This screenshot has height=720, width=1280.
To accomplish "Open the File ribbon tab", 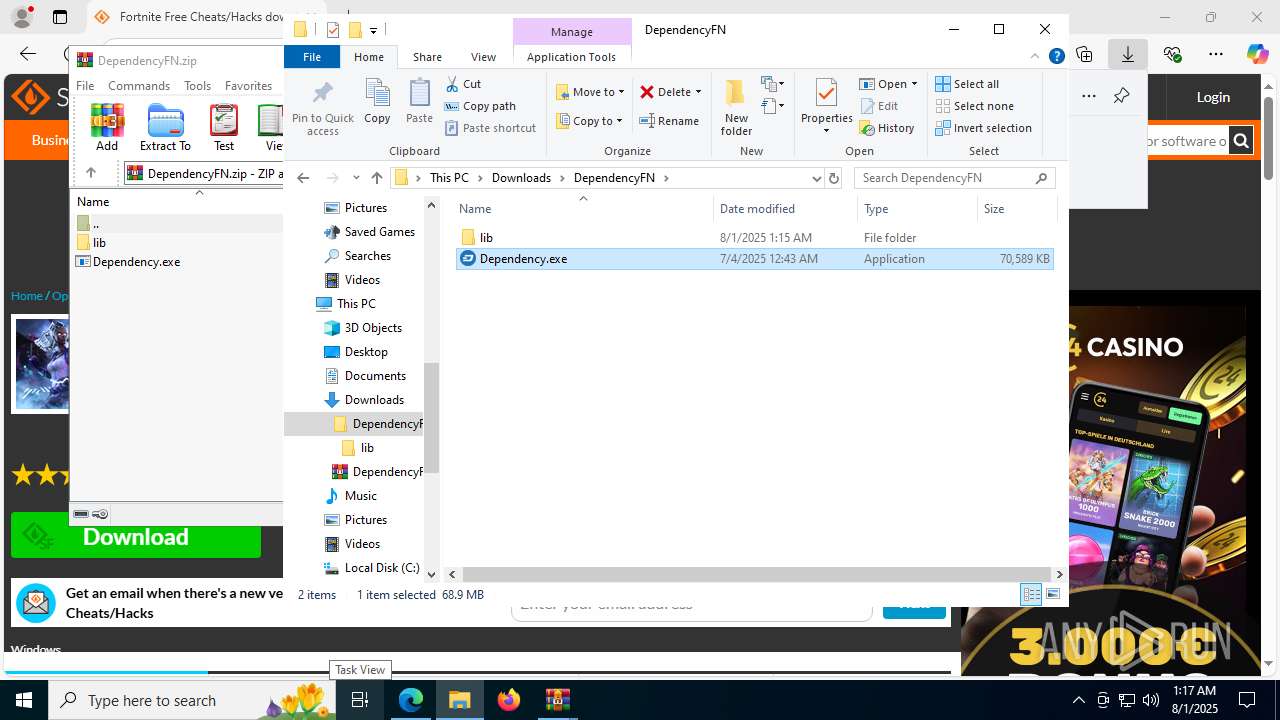I will pyautogui.click(x=312, y=57).
